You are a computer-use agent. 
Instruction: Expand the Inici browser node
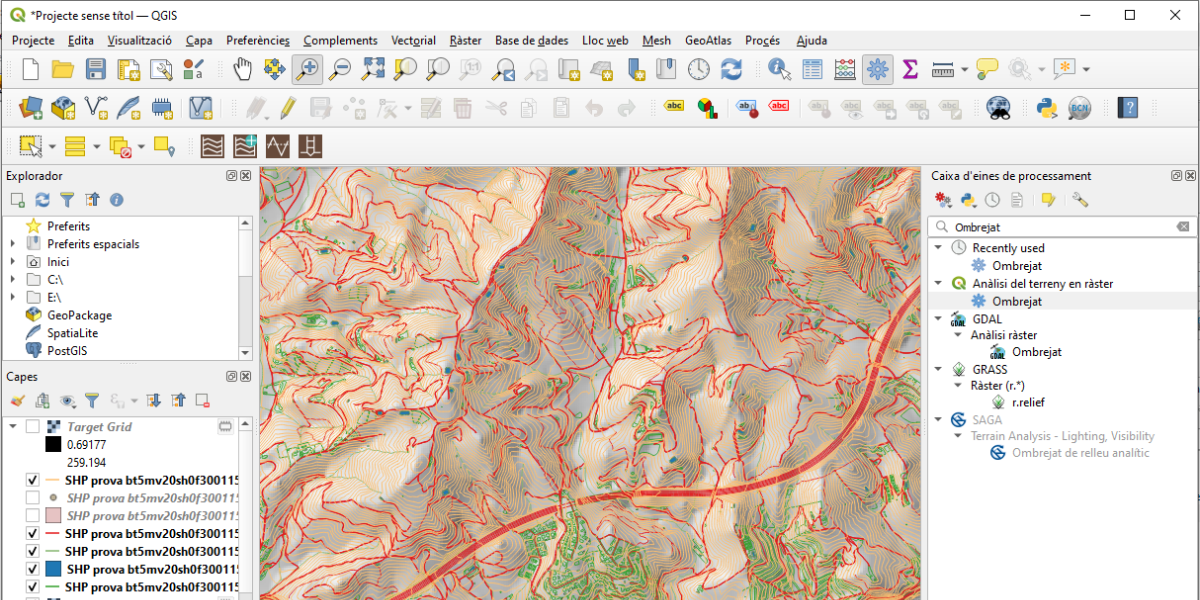point(13,262)
